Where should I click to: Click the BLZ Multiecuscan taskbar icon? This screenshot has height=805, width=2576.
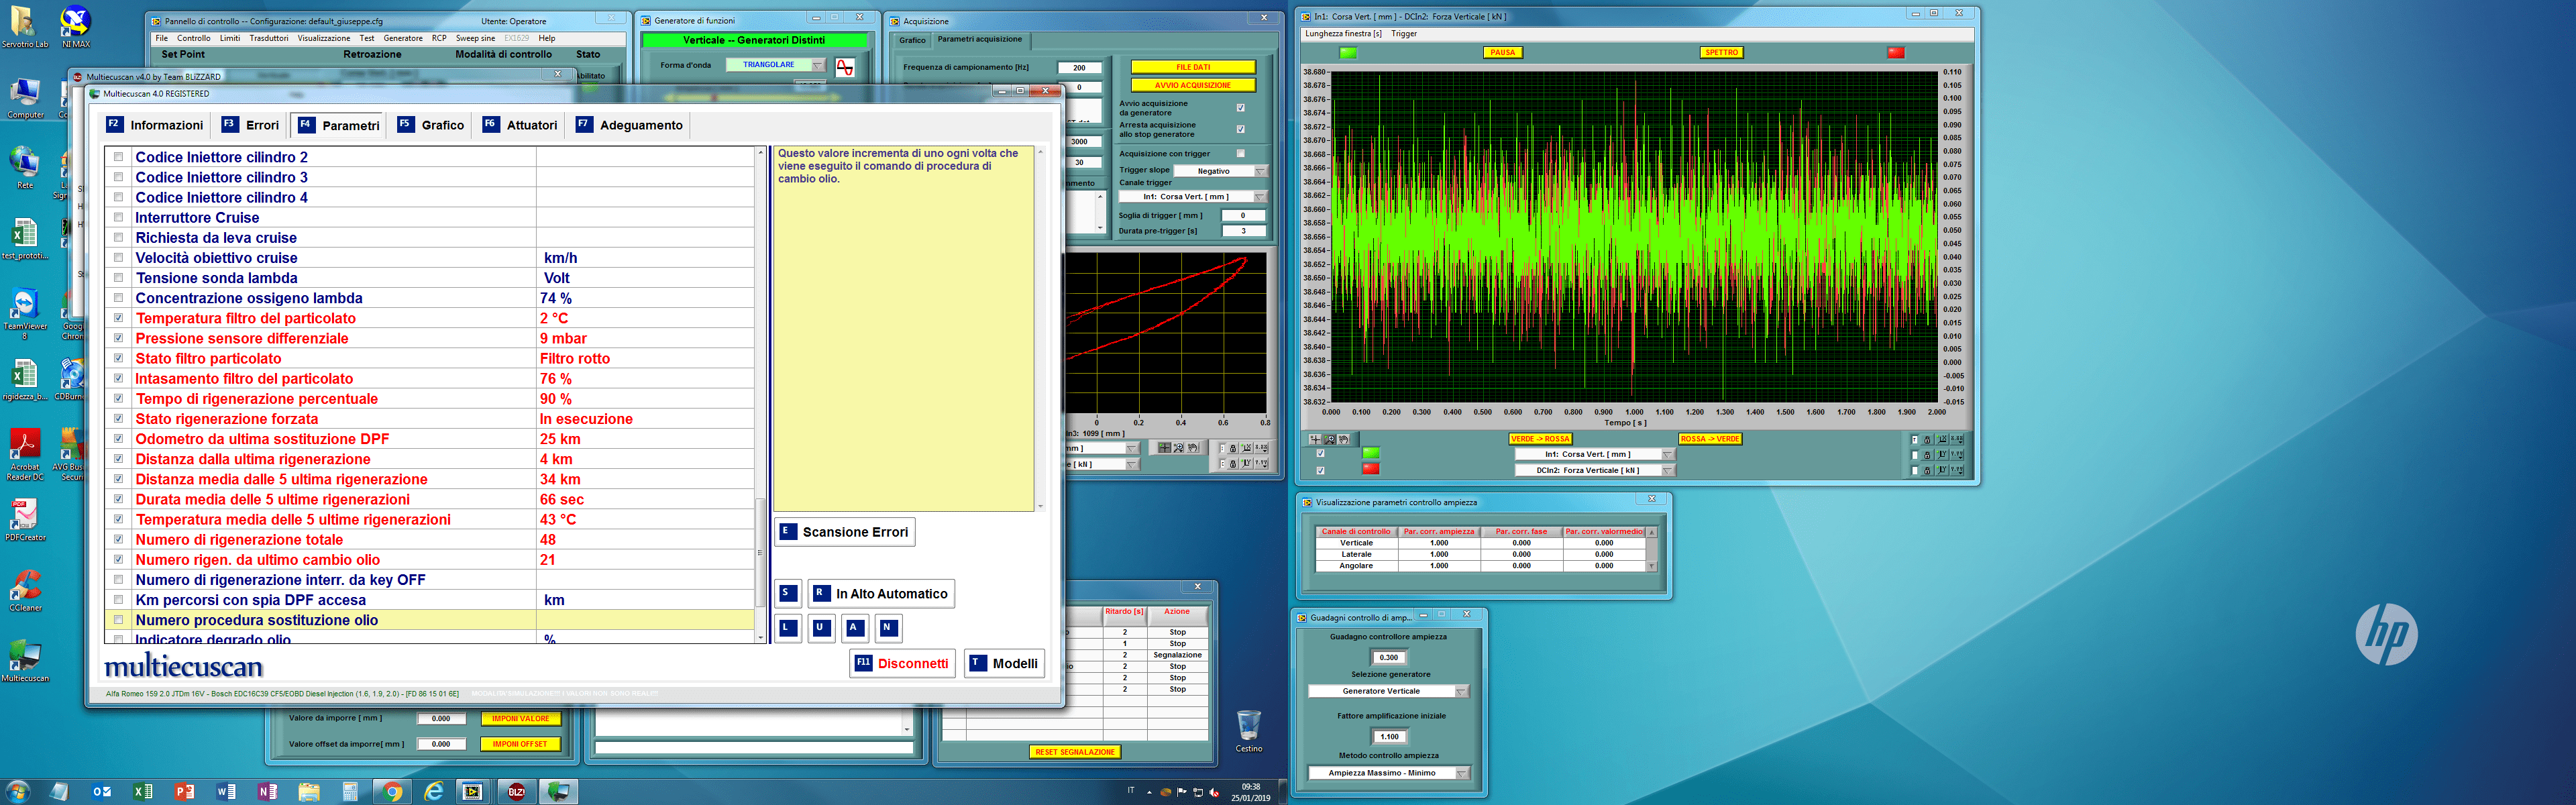coord(516,792)
